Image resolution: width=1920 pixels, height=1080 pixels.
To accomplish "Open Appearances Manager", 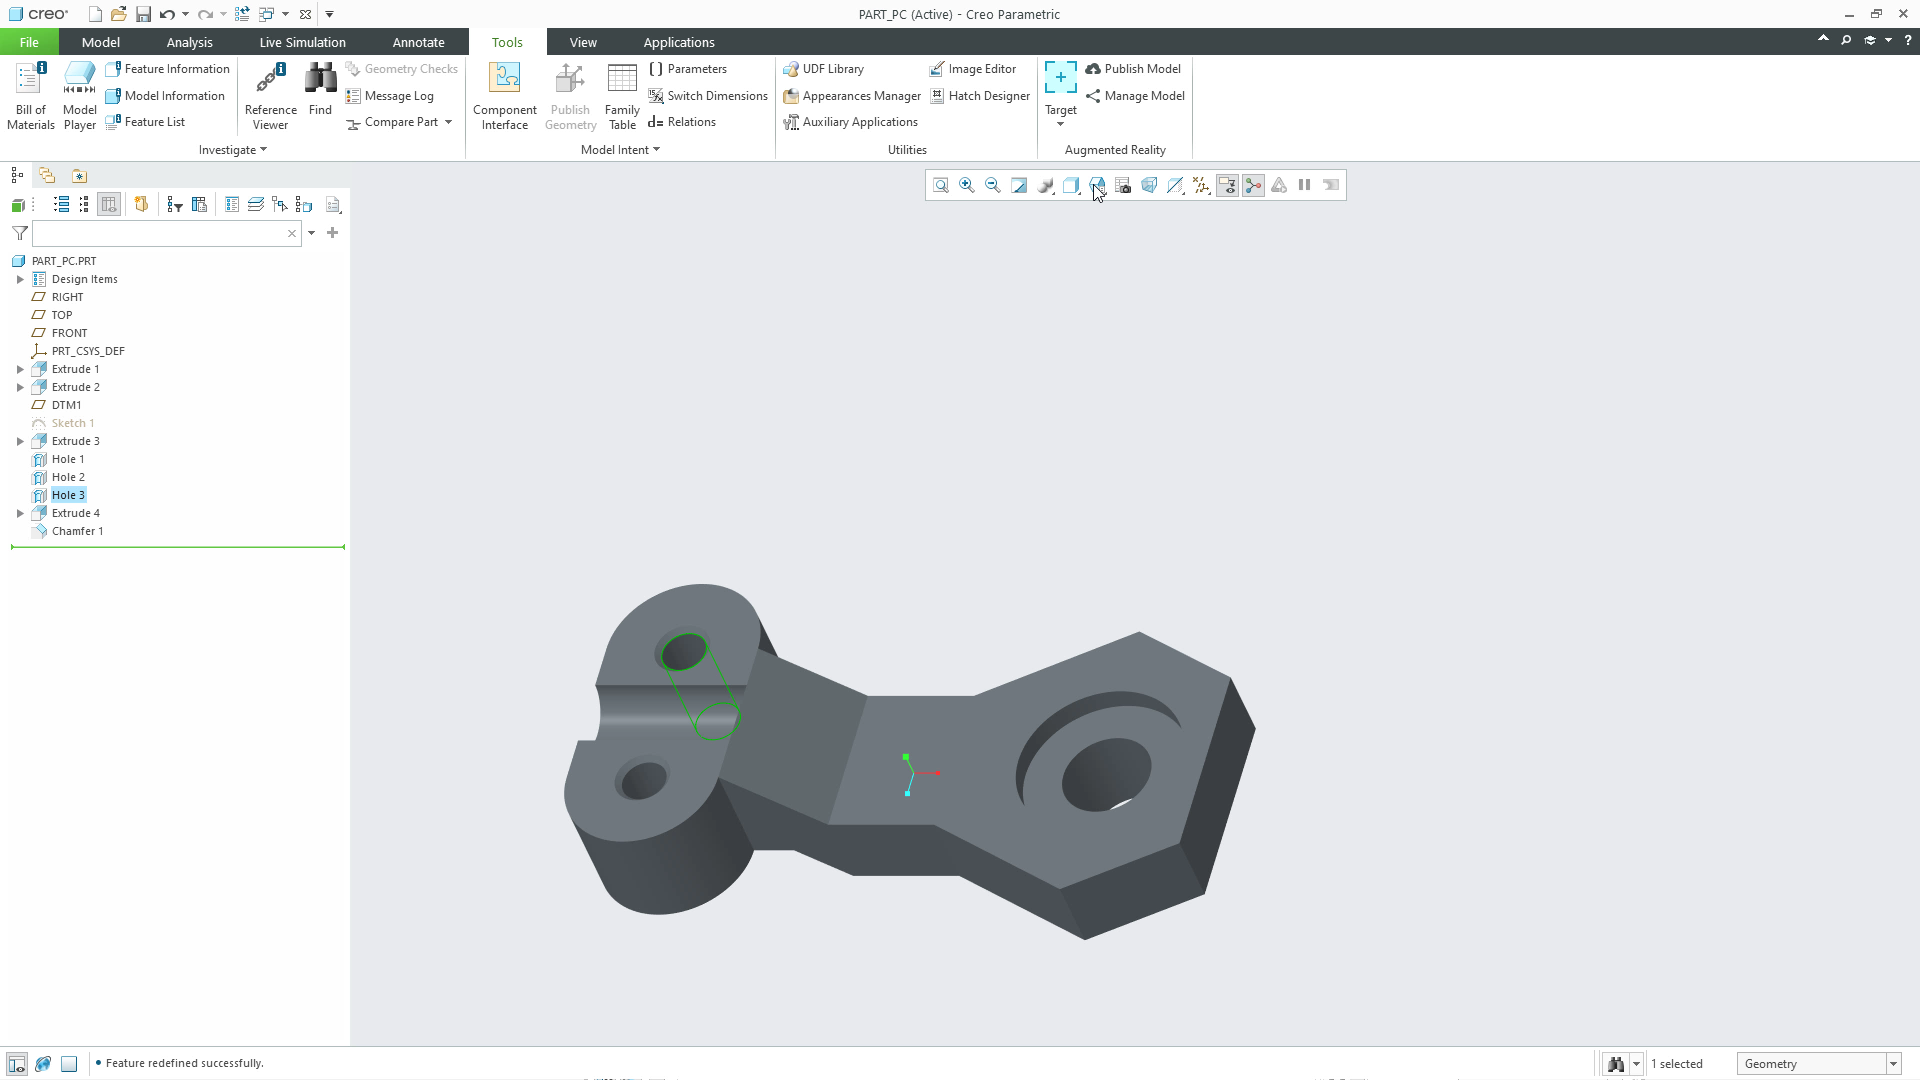I will pyautogui.click(x=852, y=96).
